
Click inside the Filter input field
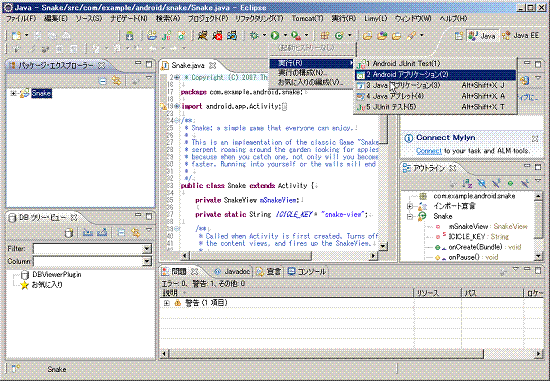click(x=88, y=249)
